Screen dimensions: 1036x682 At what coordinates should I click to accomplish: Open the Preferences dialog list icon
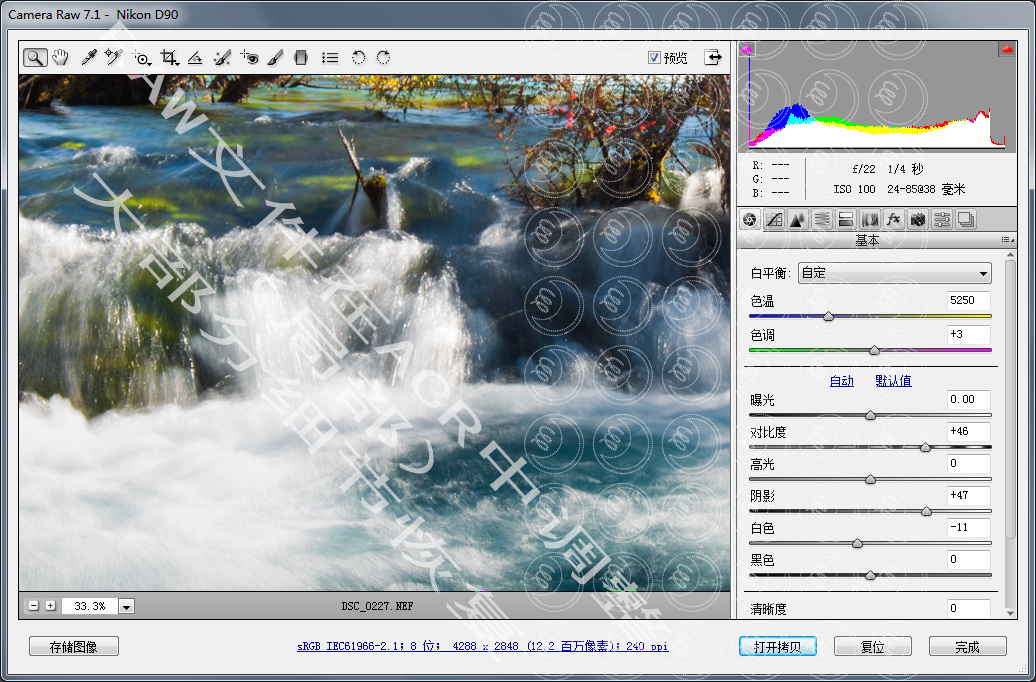(x=330, y=57)
